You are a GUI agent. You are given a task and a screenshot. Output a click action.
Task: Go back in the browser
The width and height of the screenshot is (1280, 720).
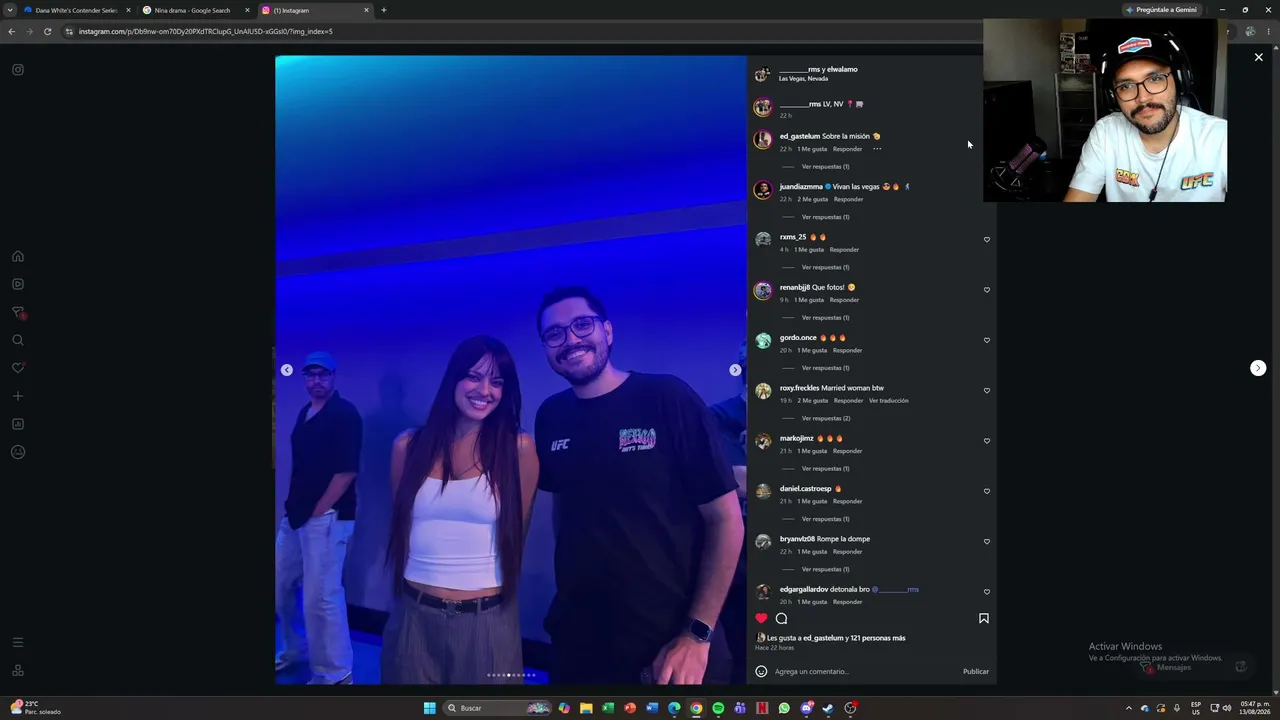click(11, 31)
